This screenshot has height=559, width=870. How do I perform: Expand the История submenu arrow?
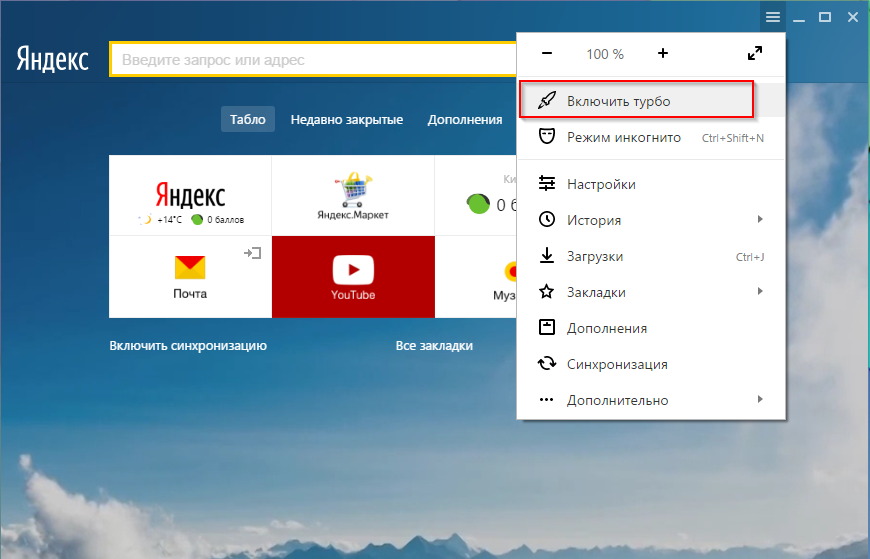(760, 220)
